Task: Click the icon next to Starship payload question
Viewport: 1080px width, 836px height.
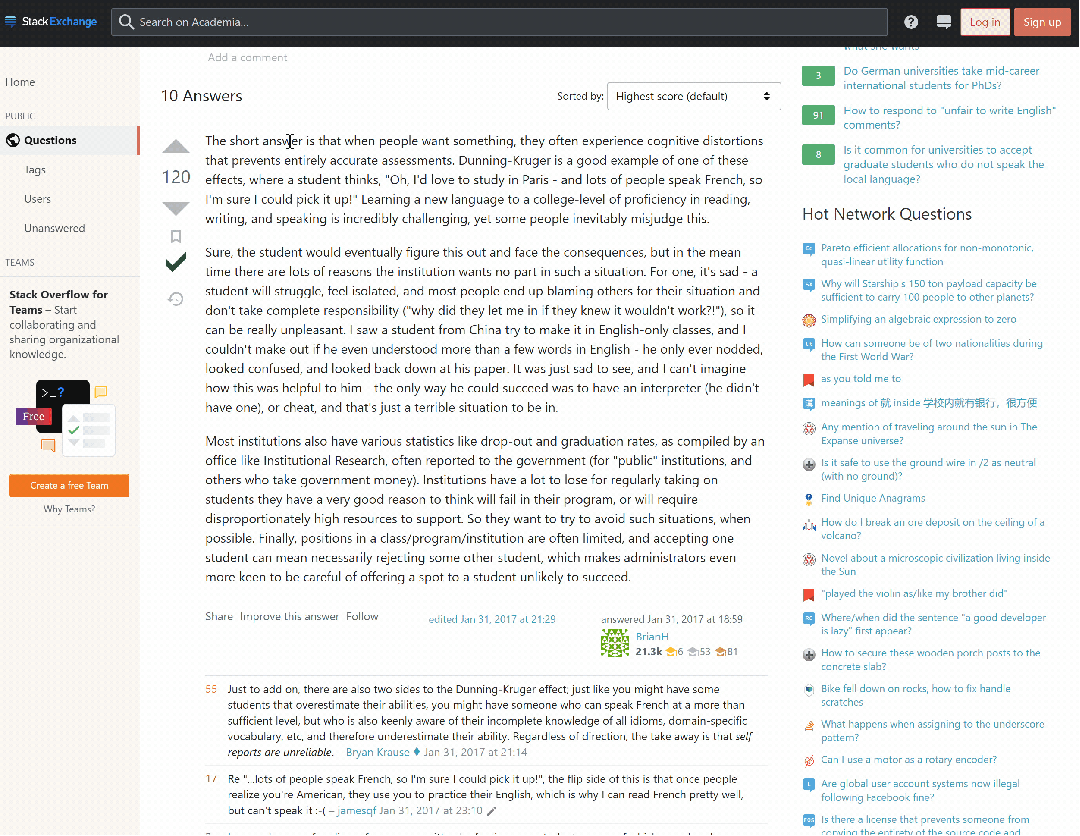Action: click(x=809, y=284)
